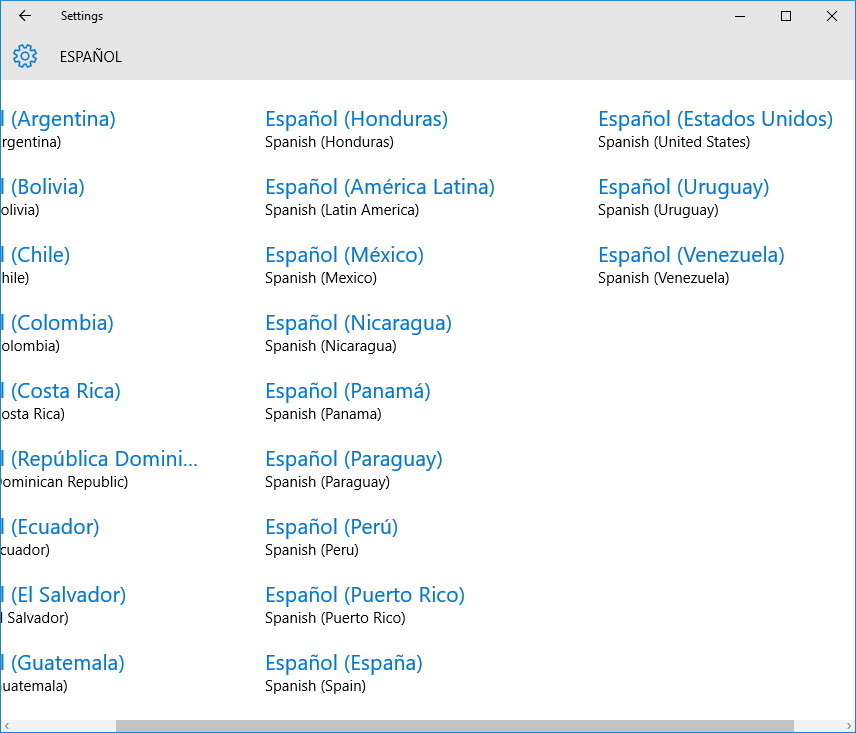Select Español (Estados Unidos)

point(715,118)
